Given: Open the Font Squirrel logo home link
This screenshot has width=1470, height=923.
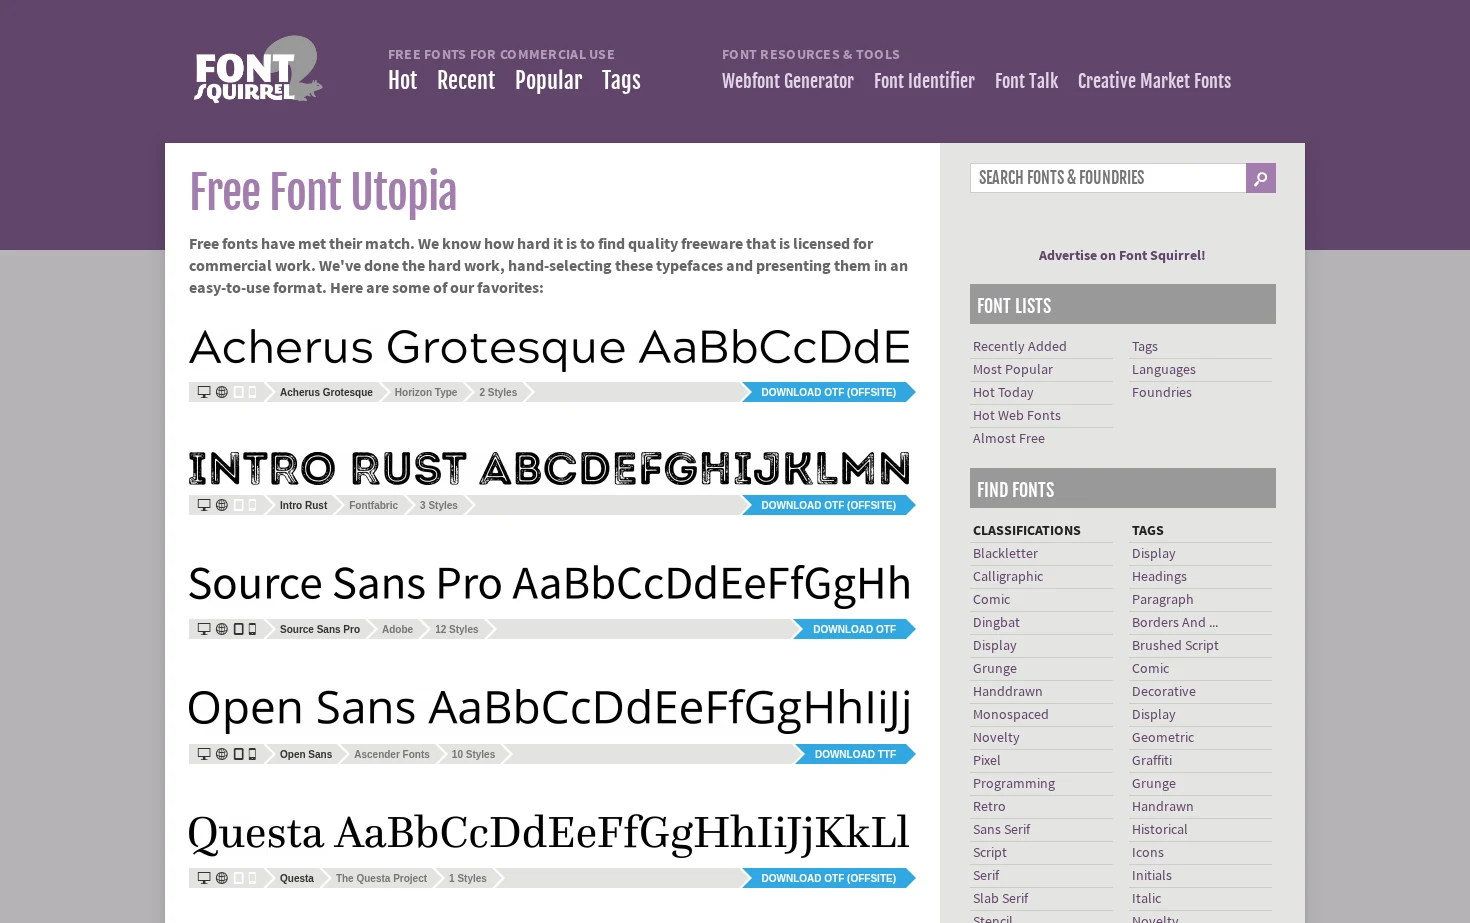Looking at the screenshot, I should tap(258, 69).
